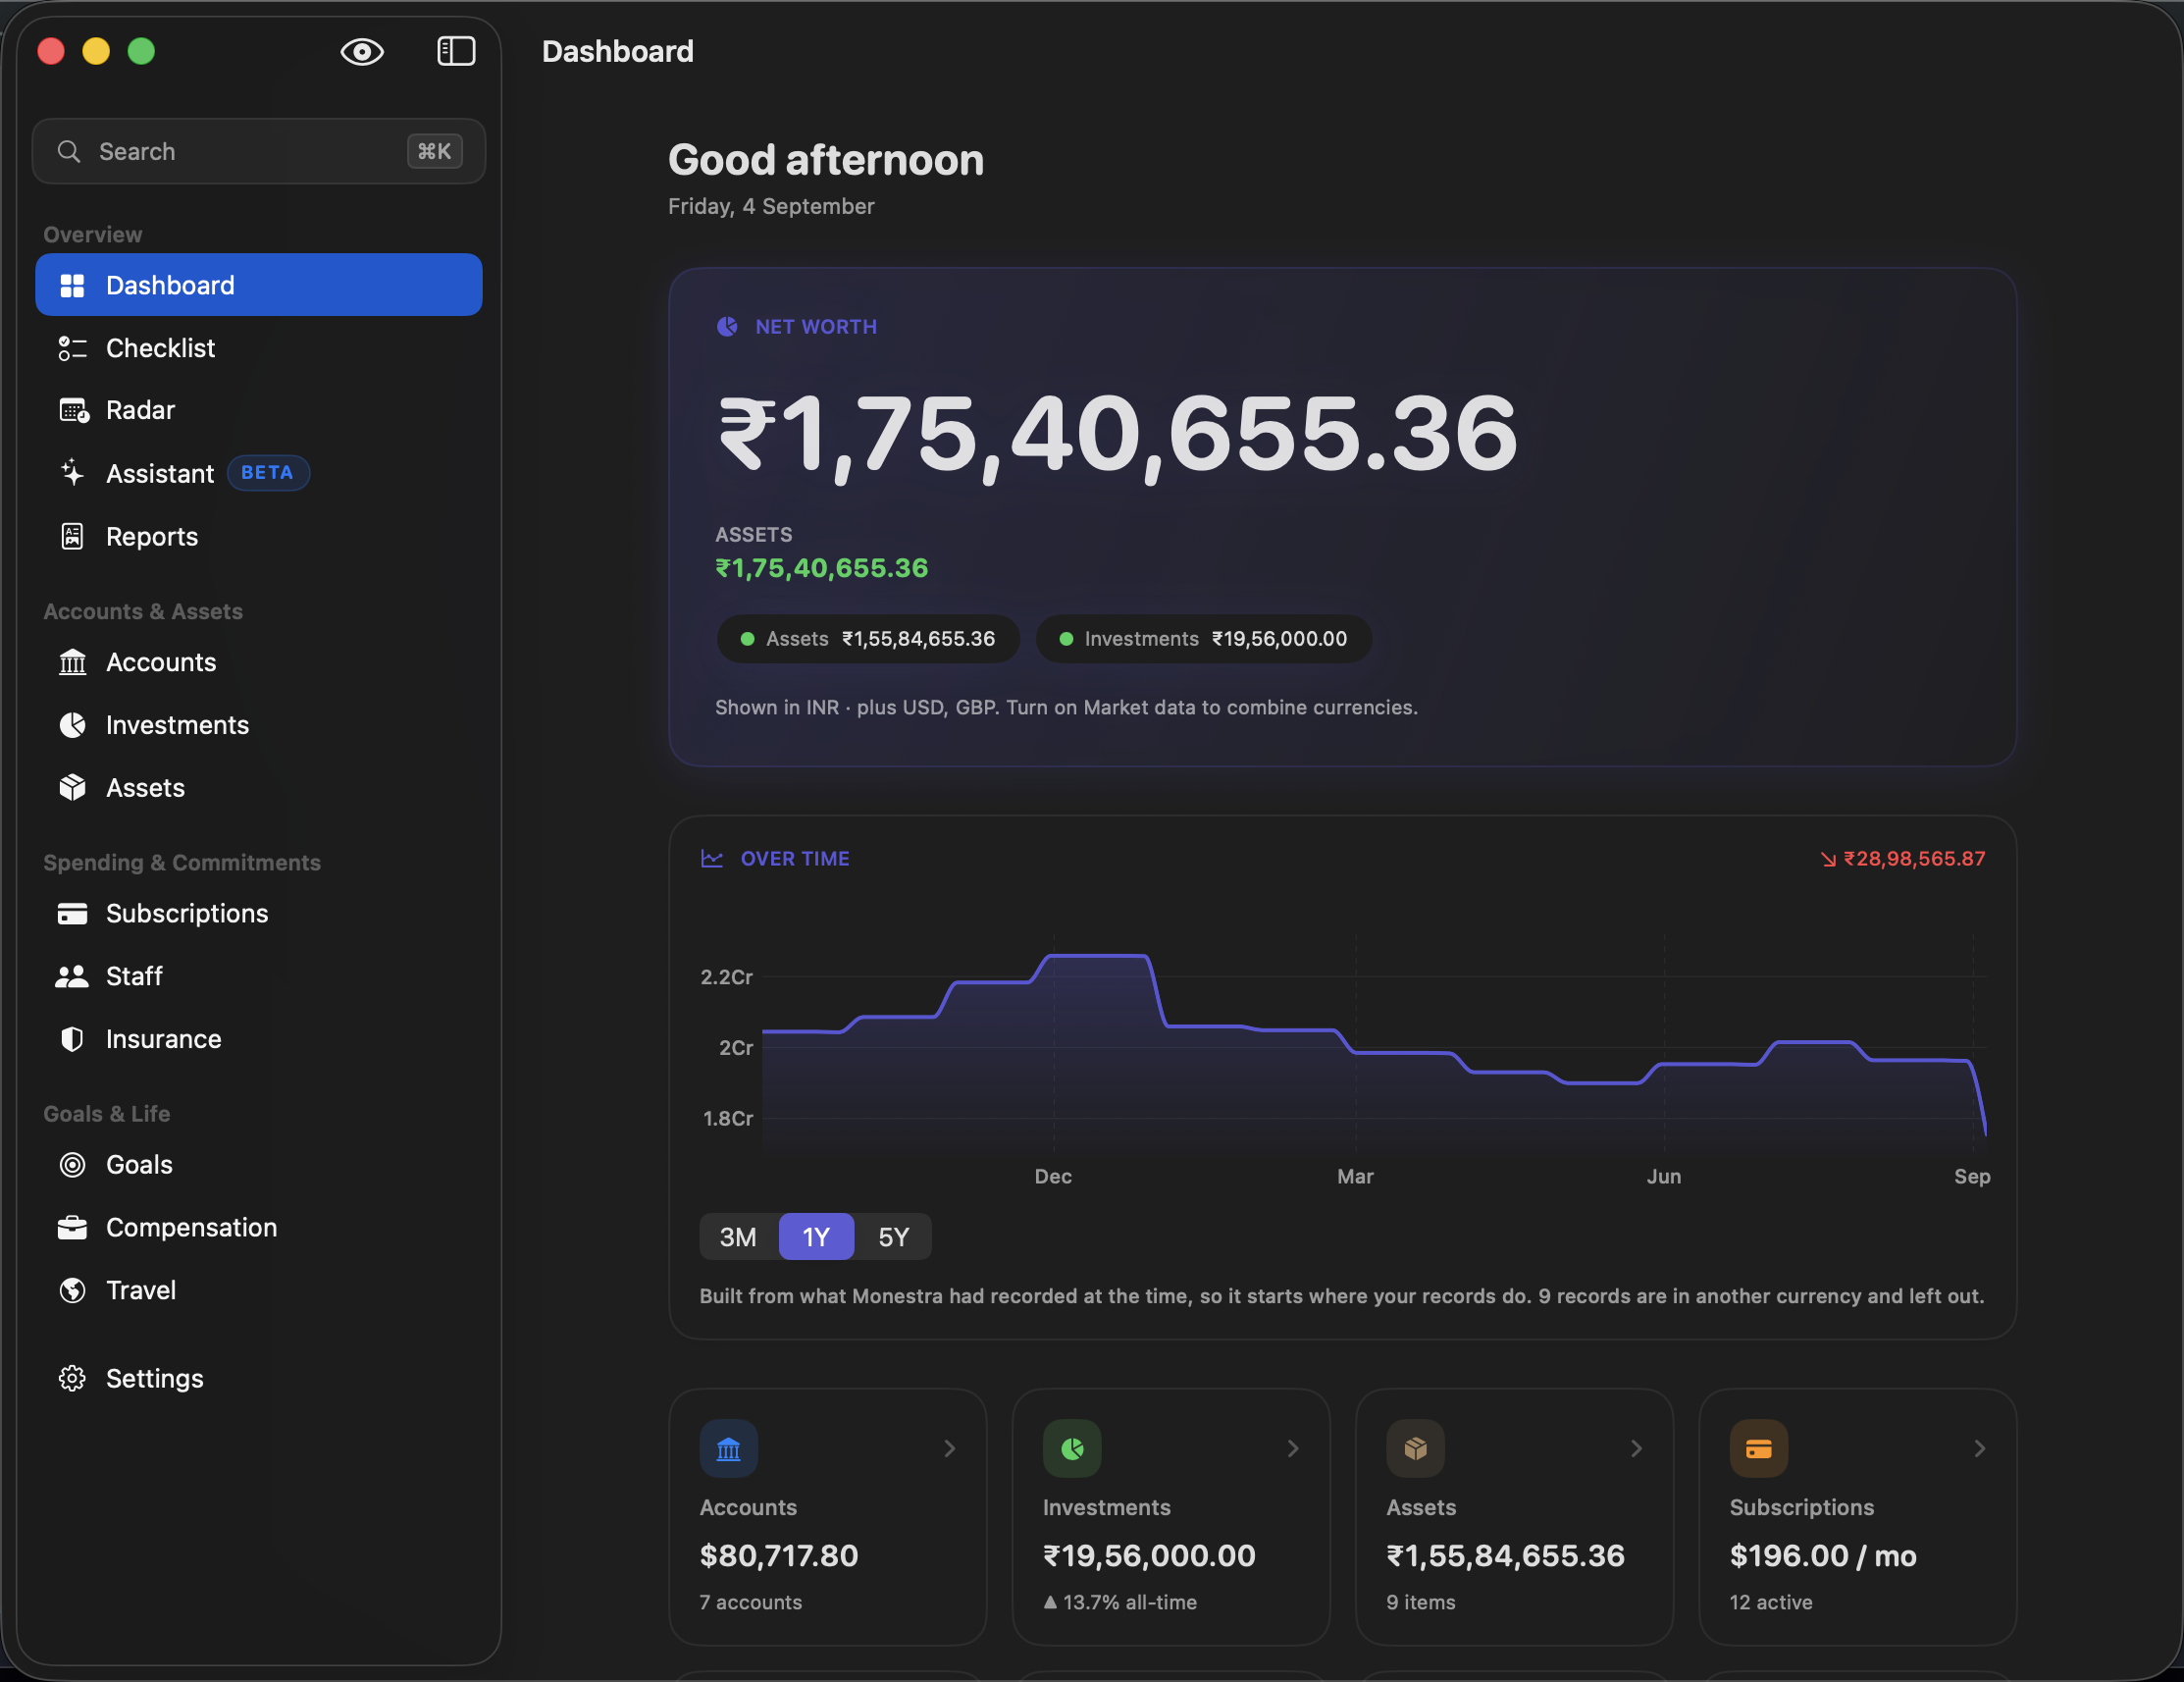The height and width of the screenshot is (1682, 2184).
Task: Click the BETA badge next to Assistant
Action: pyautogui.click(x=268, y=473)
